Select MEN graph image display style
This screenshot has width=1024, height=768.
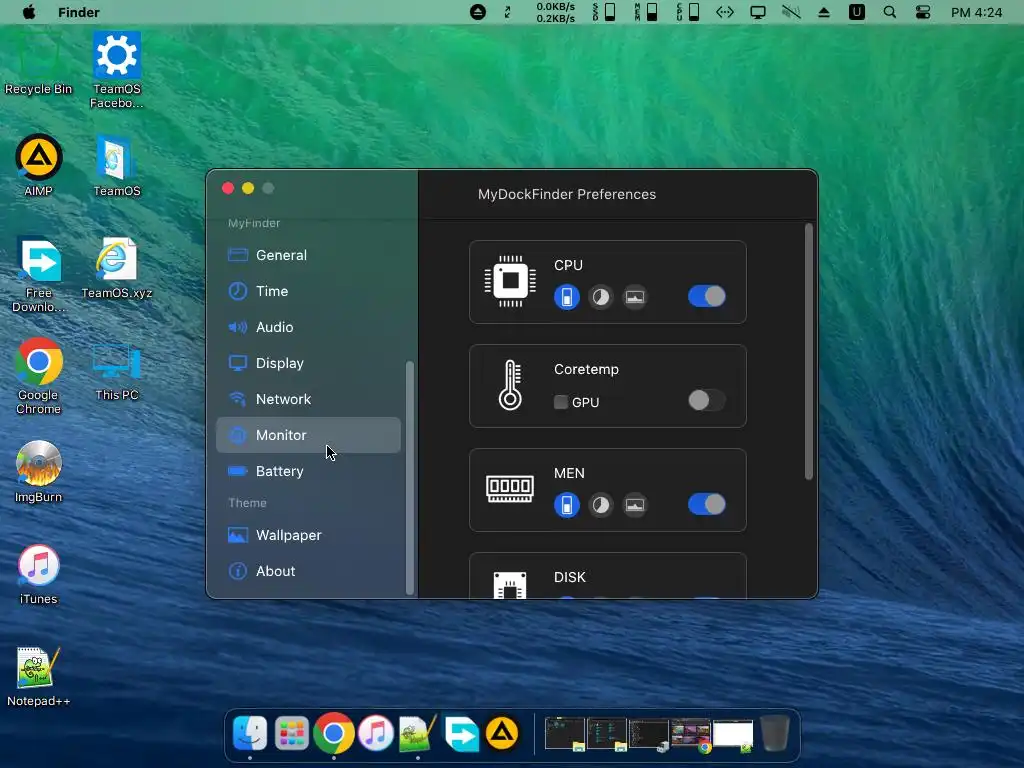[635, 505]
